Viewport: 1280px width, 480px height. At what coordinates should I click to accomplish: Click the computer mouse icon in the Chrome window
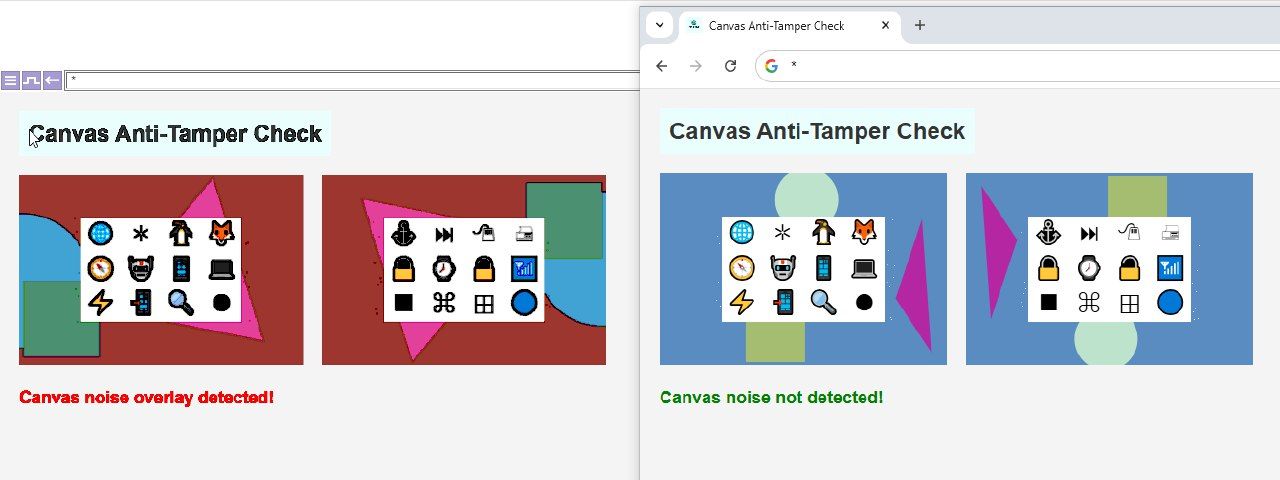click(1129, 232)
